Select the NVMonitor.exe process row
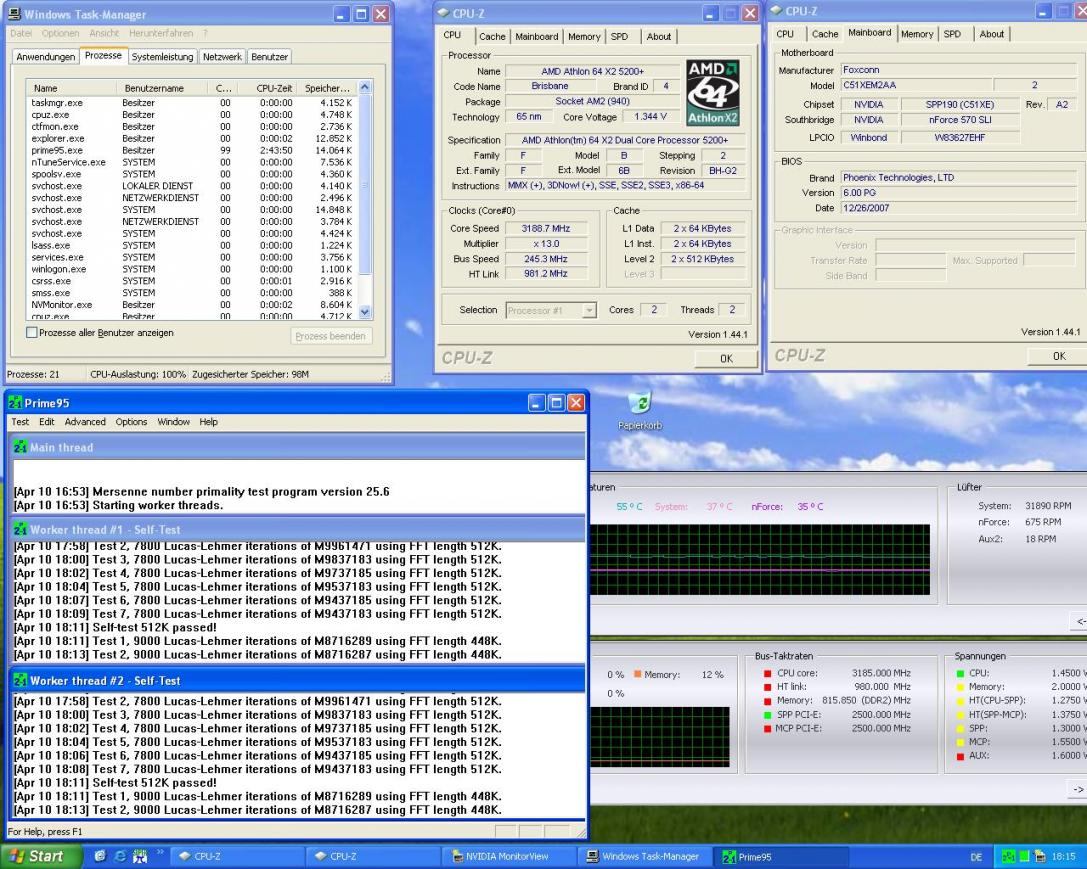The image size is (1087, 869). point(193,305)
